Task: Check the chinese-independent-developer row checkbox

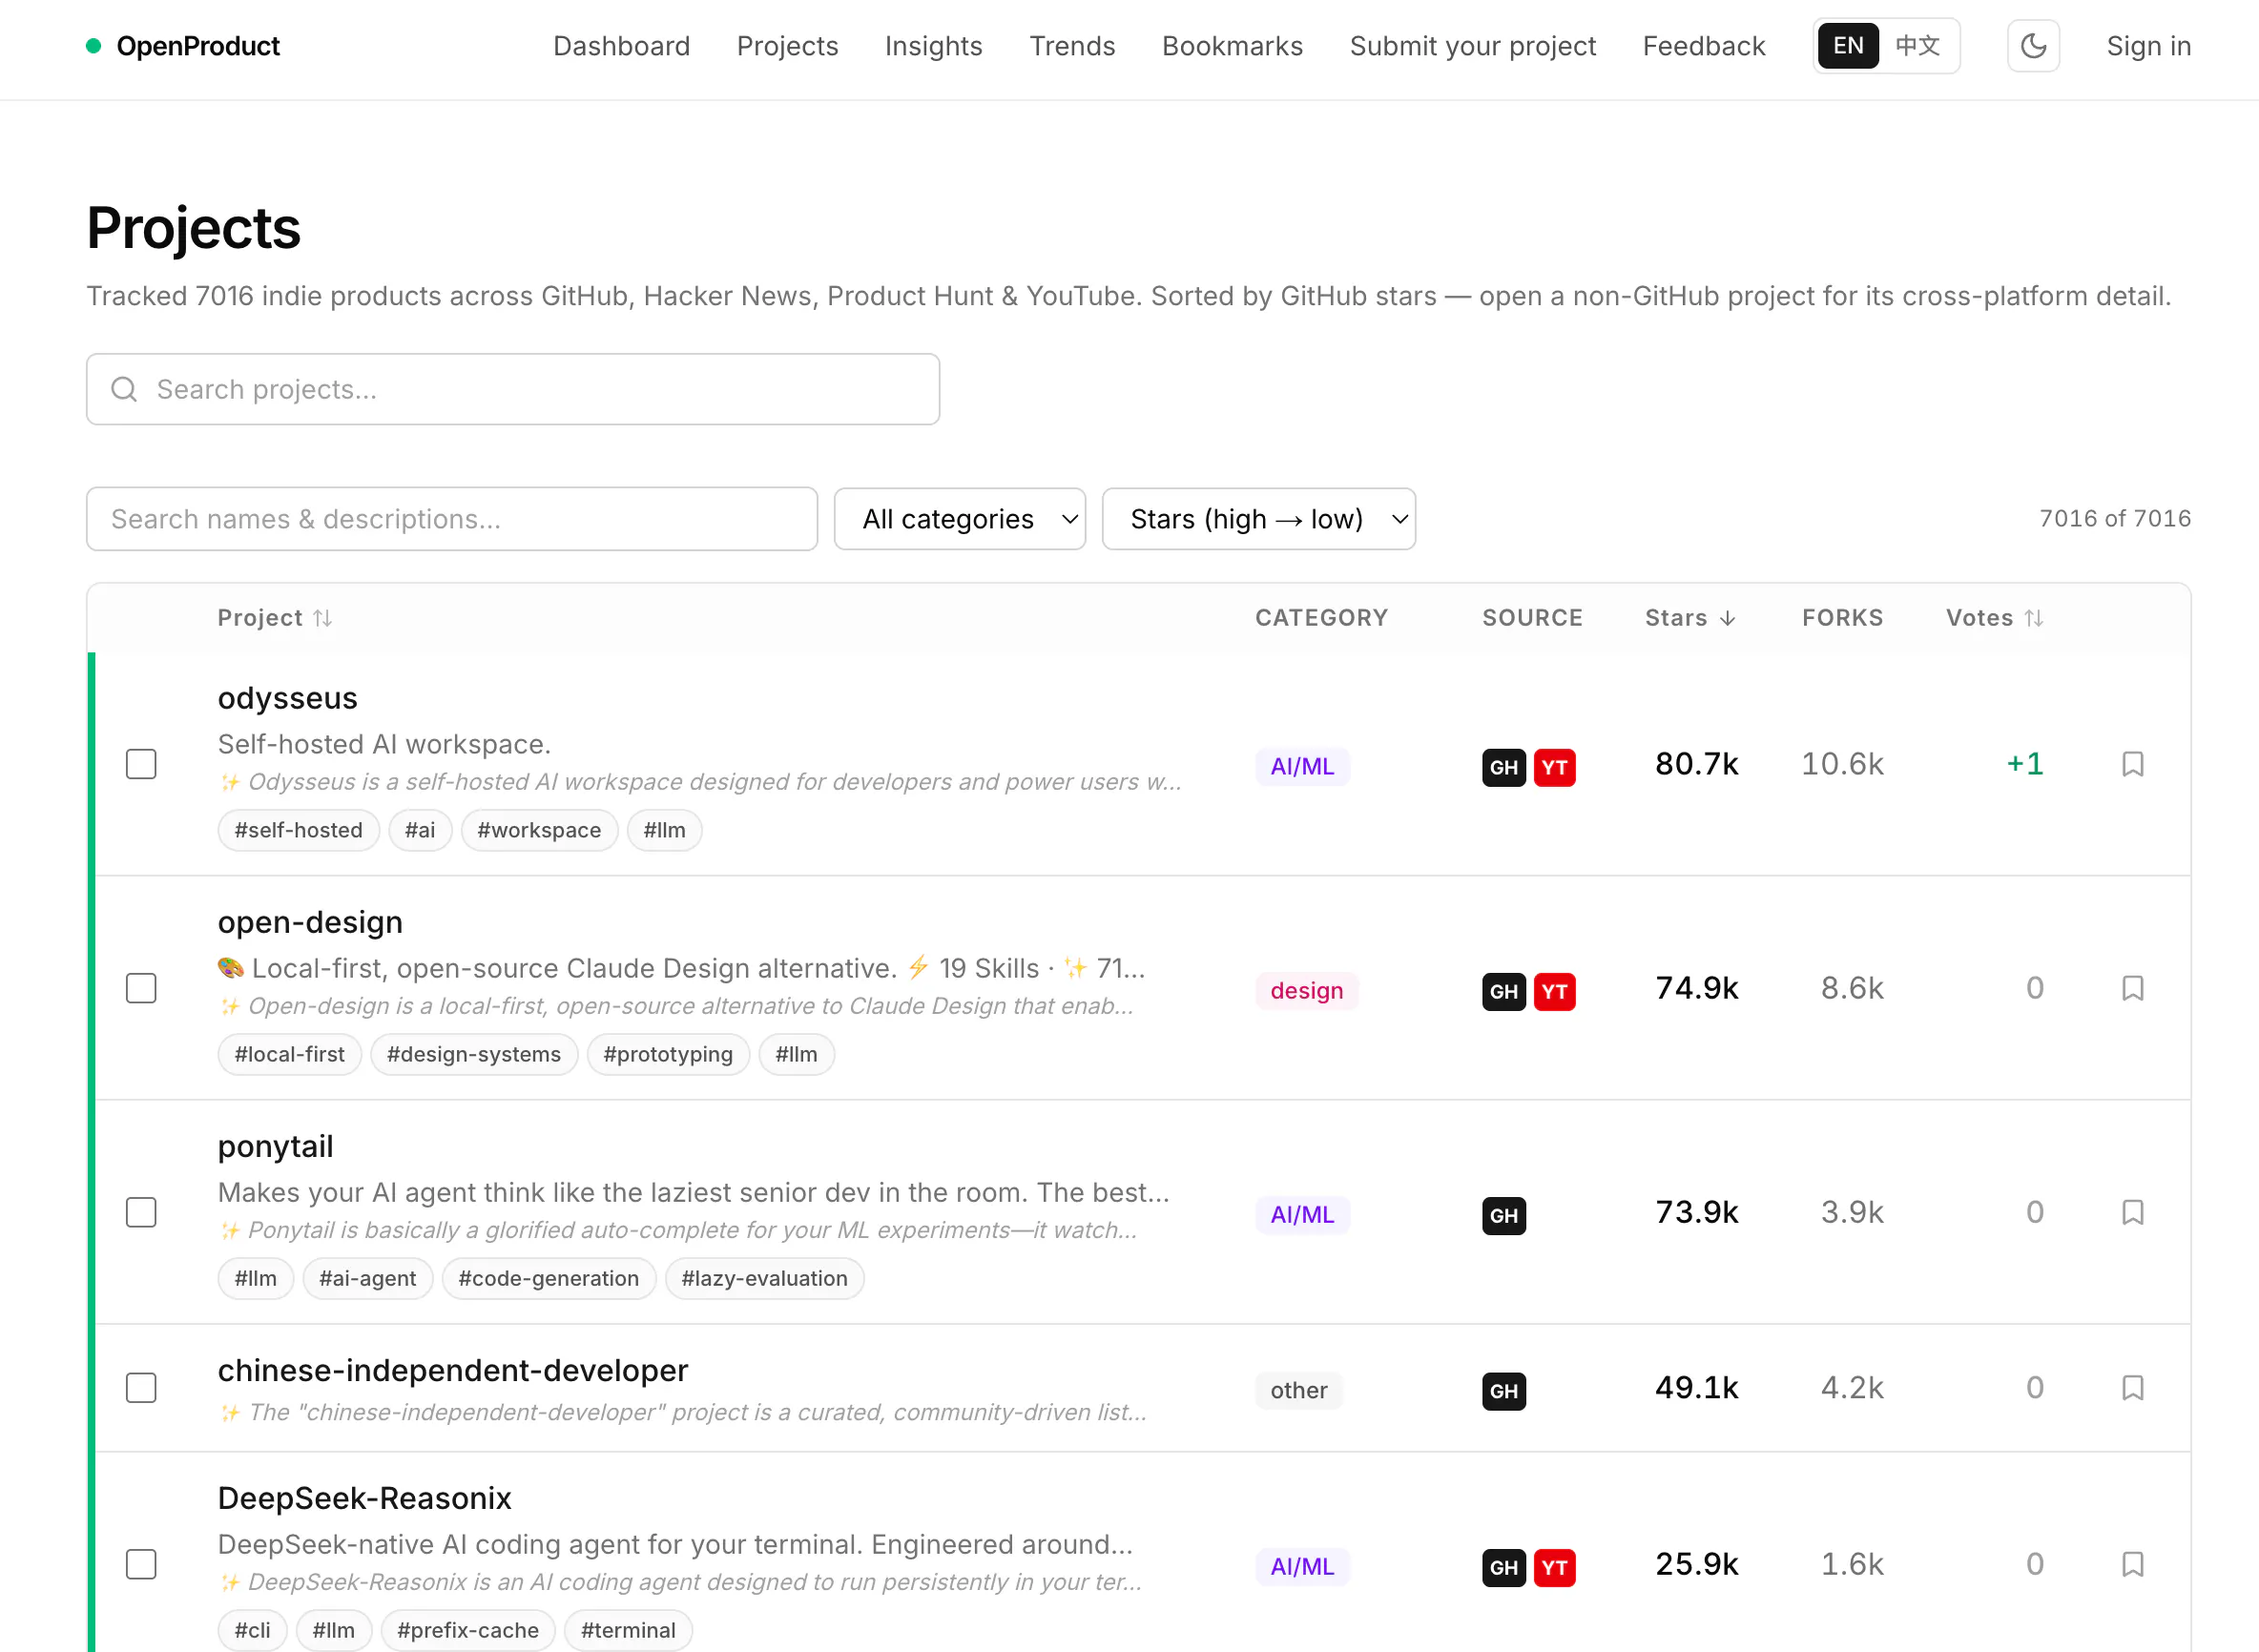Action: (141, 1388)
